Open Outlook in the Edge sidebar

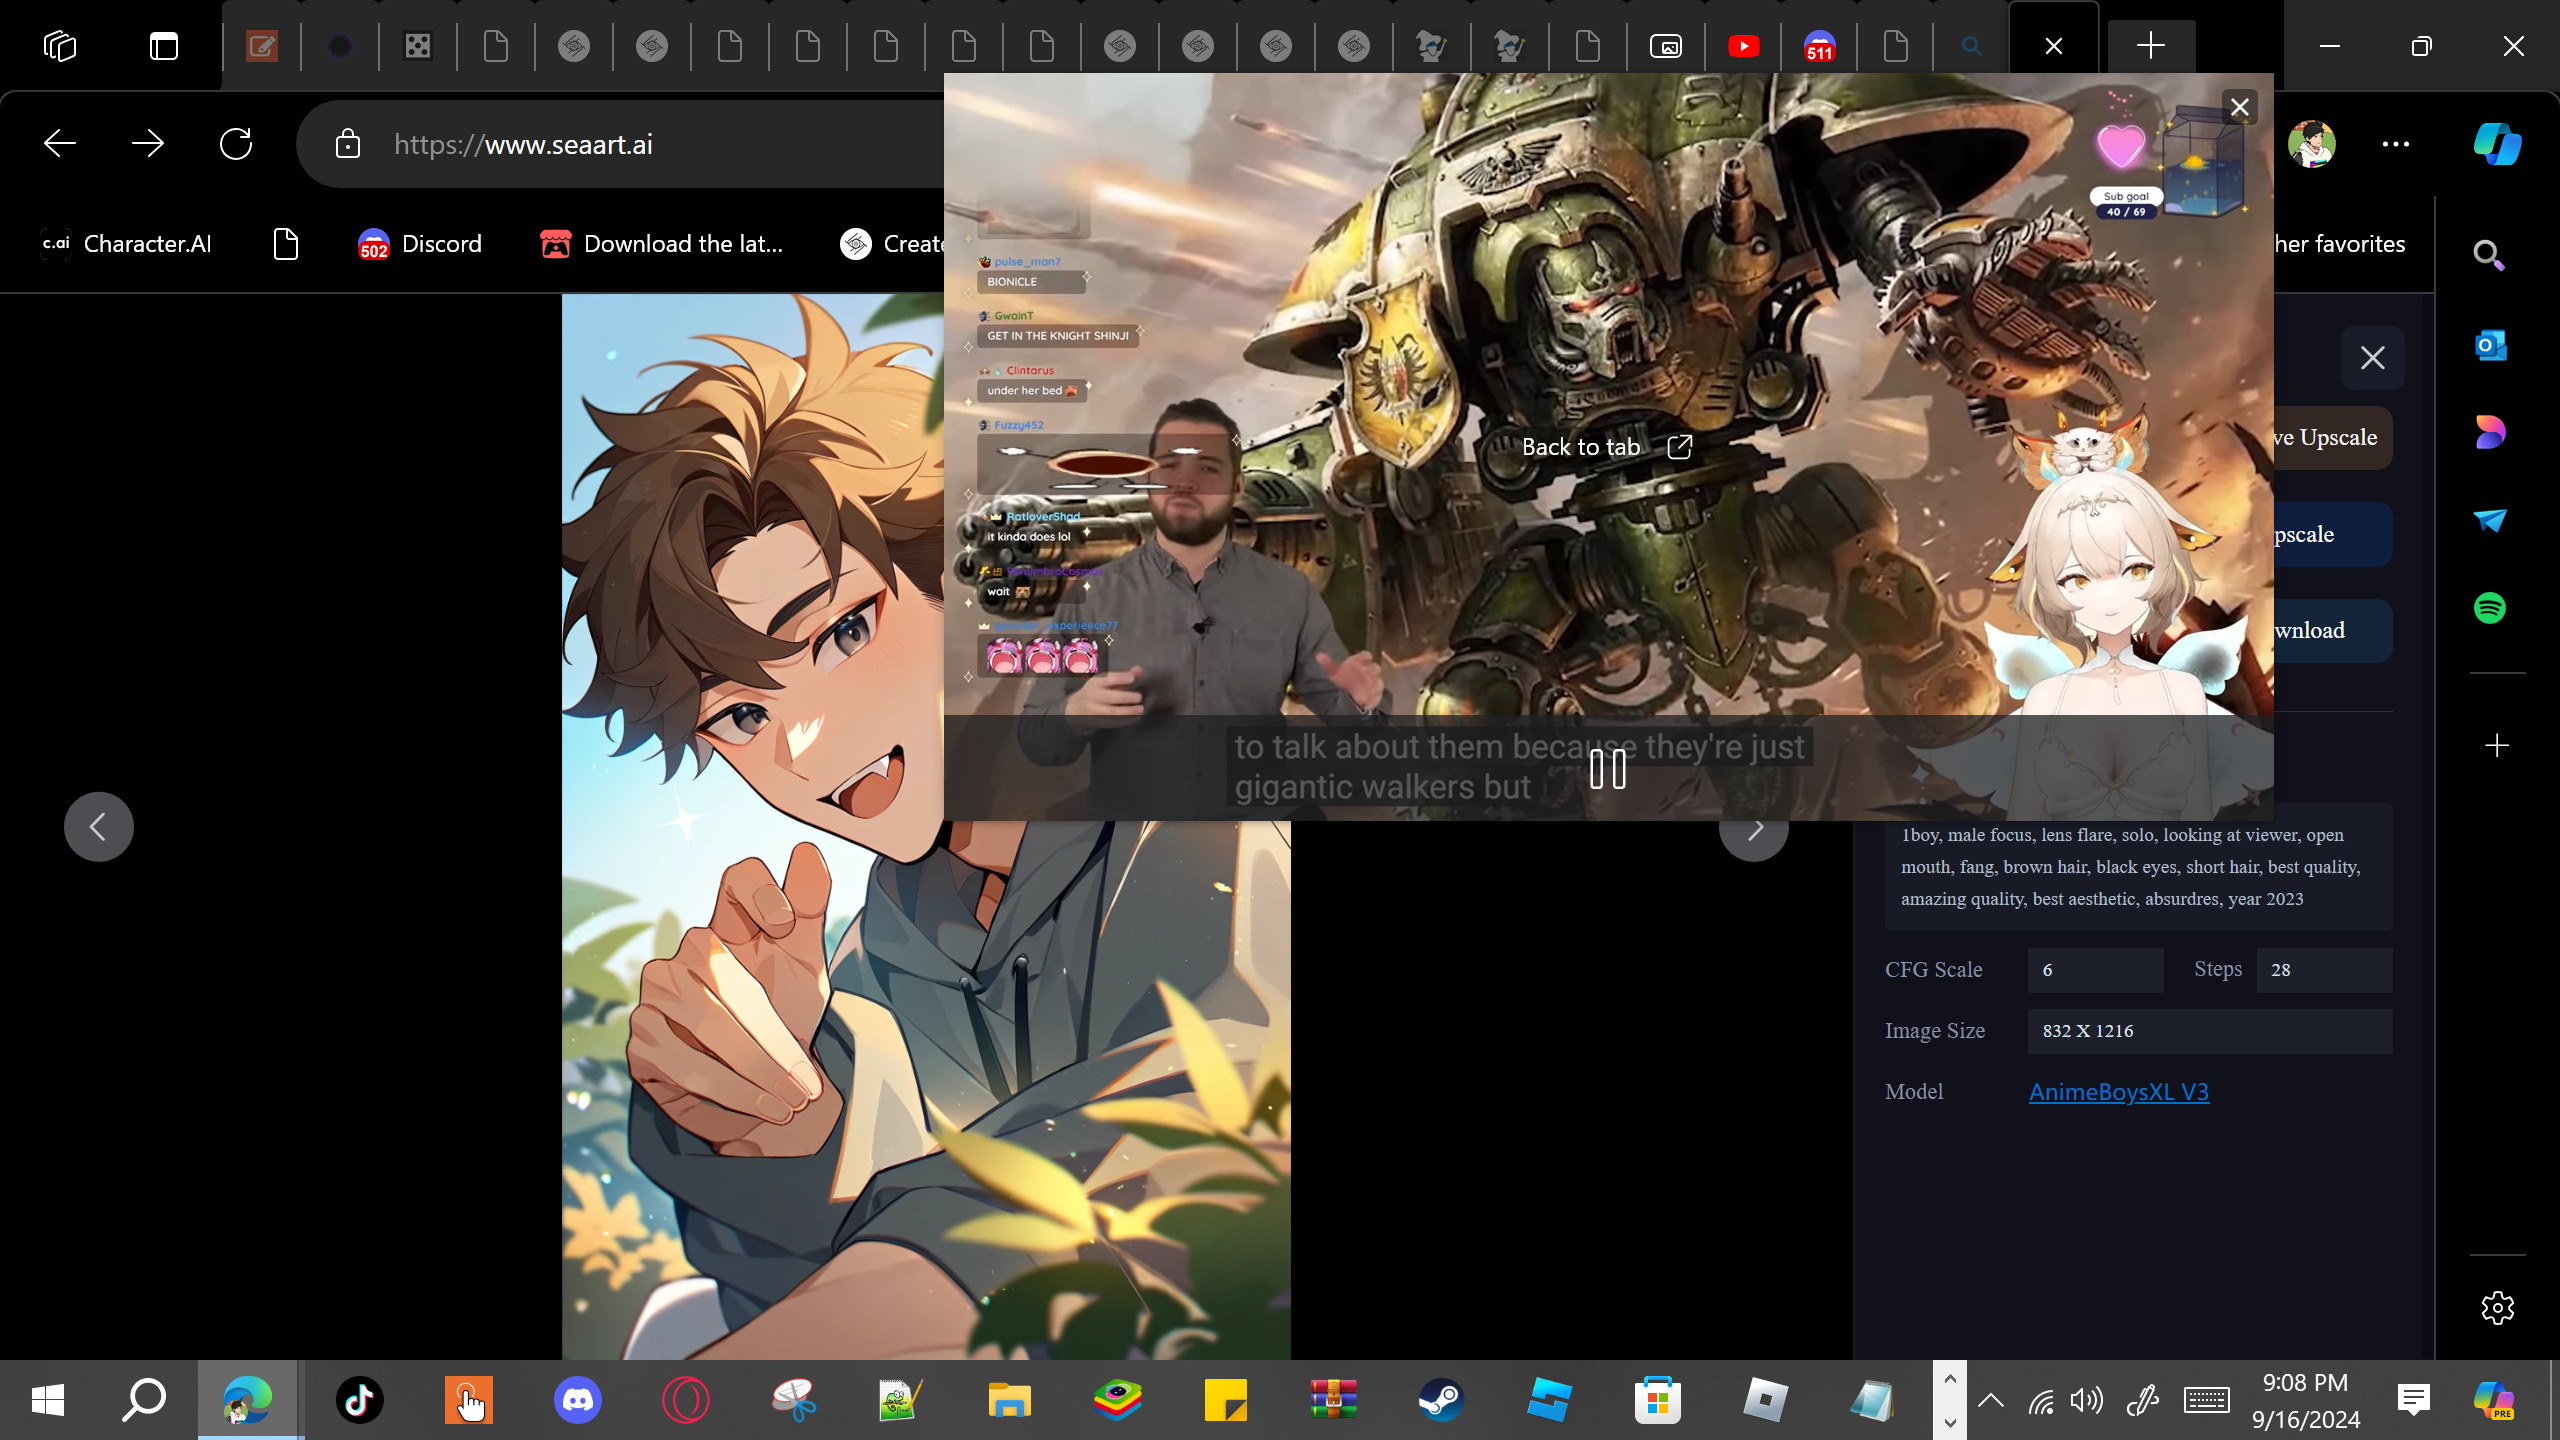(x=2489, y=345)
